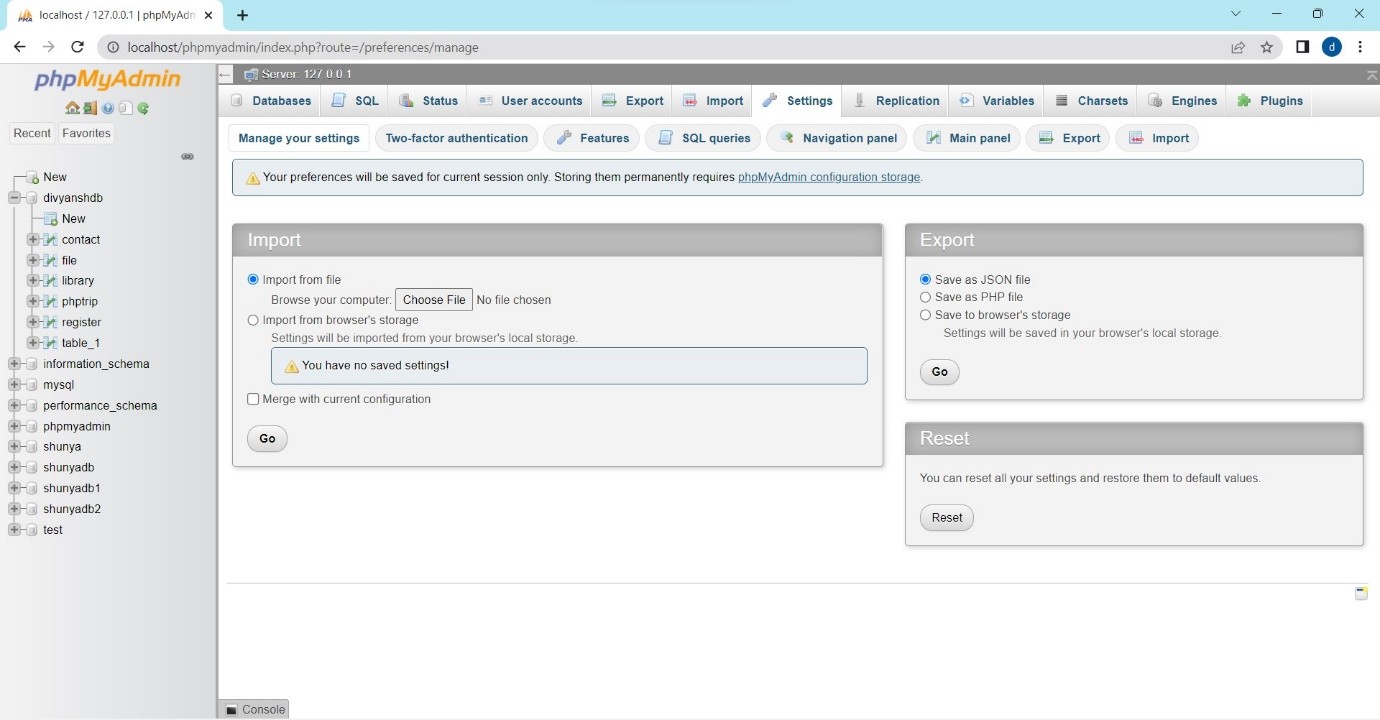The width and height of the screenshot is (1380, 720).
Task: Switch to Two-factor authentication sub-tab
Action: [x=456, y=138]
